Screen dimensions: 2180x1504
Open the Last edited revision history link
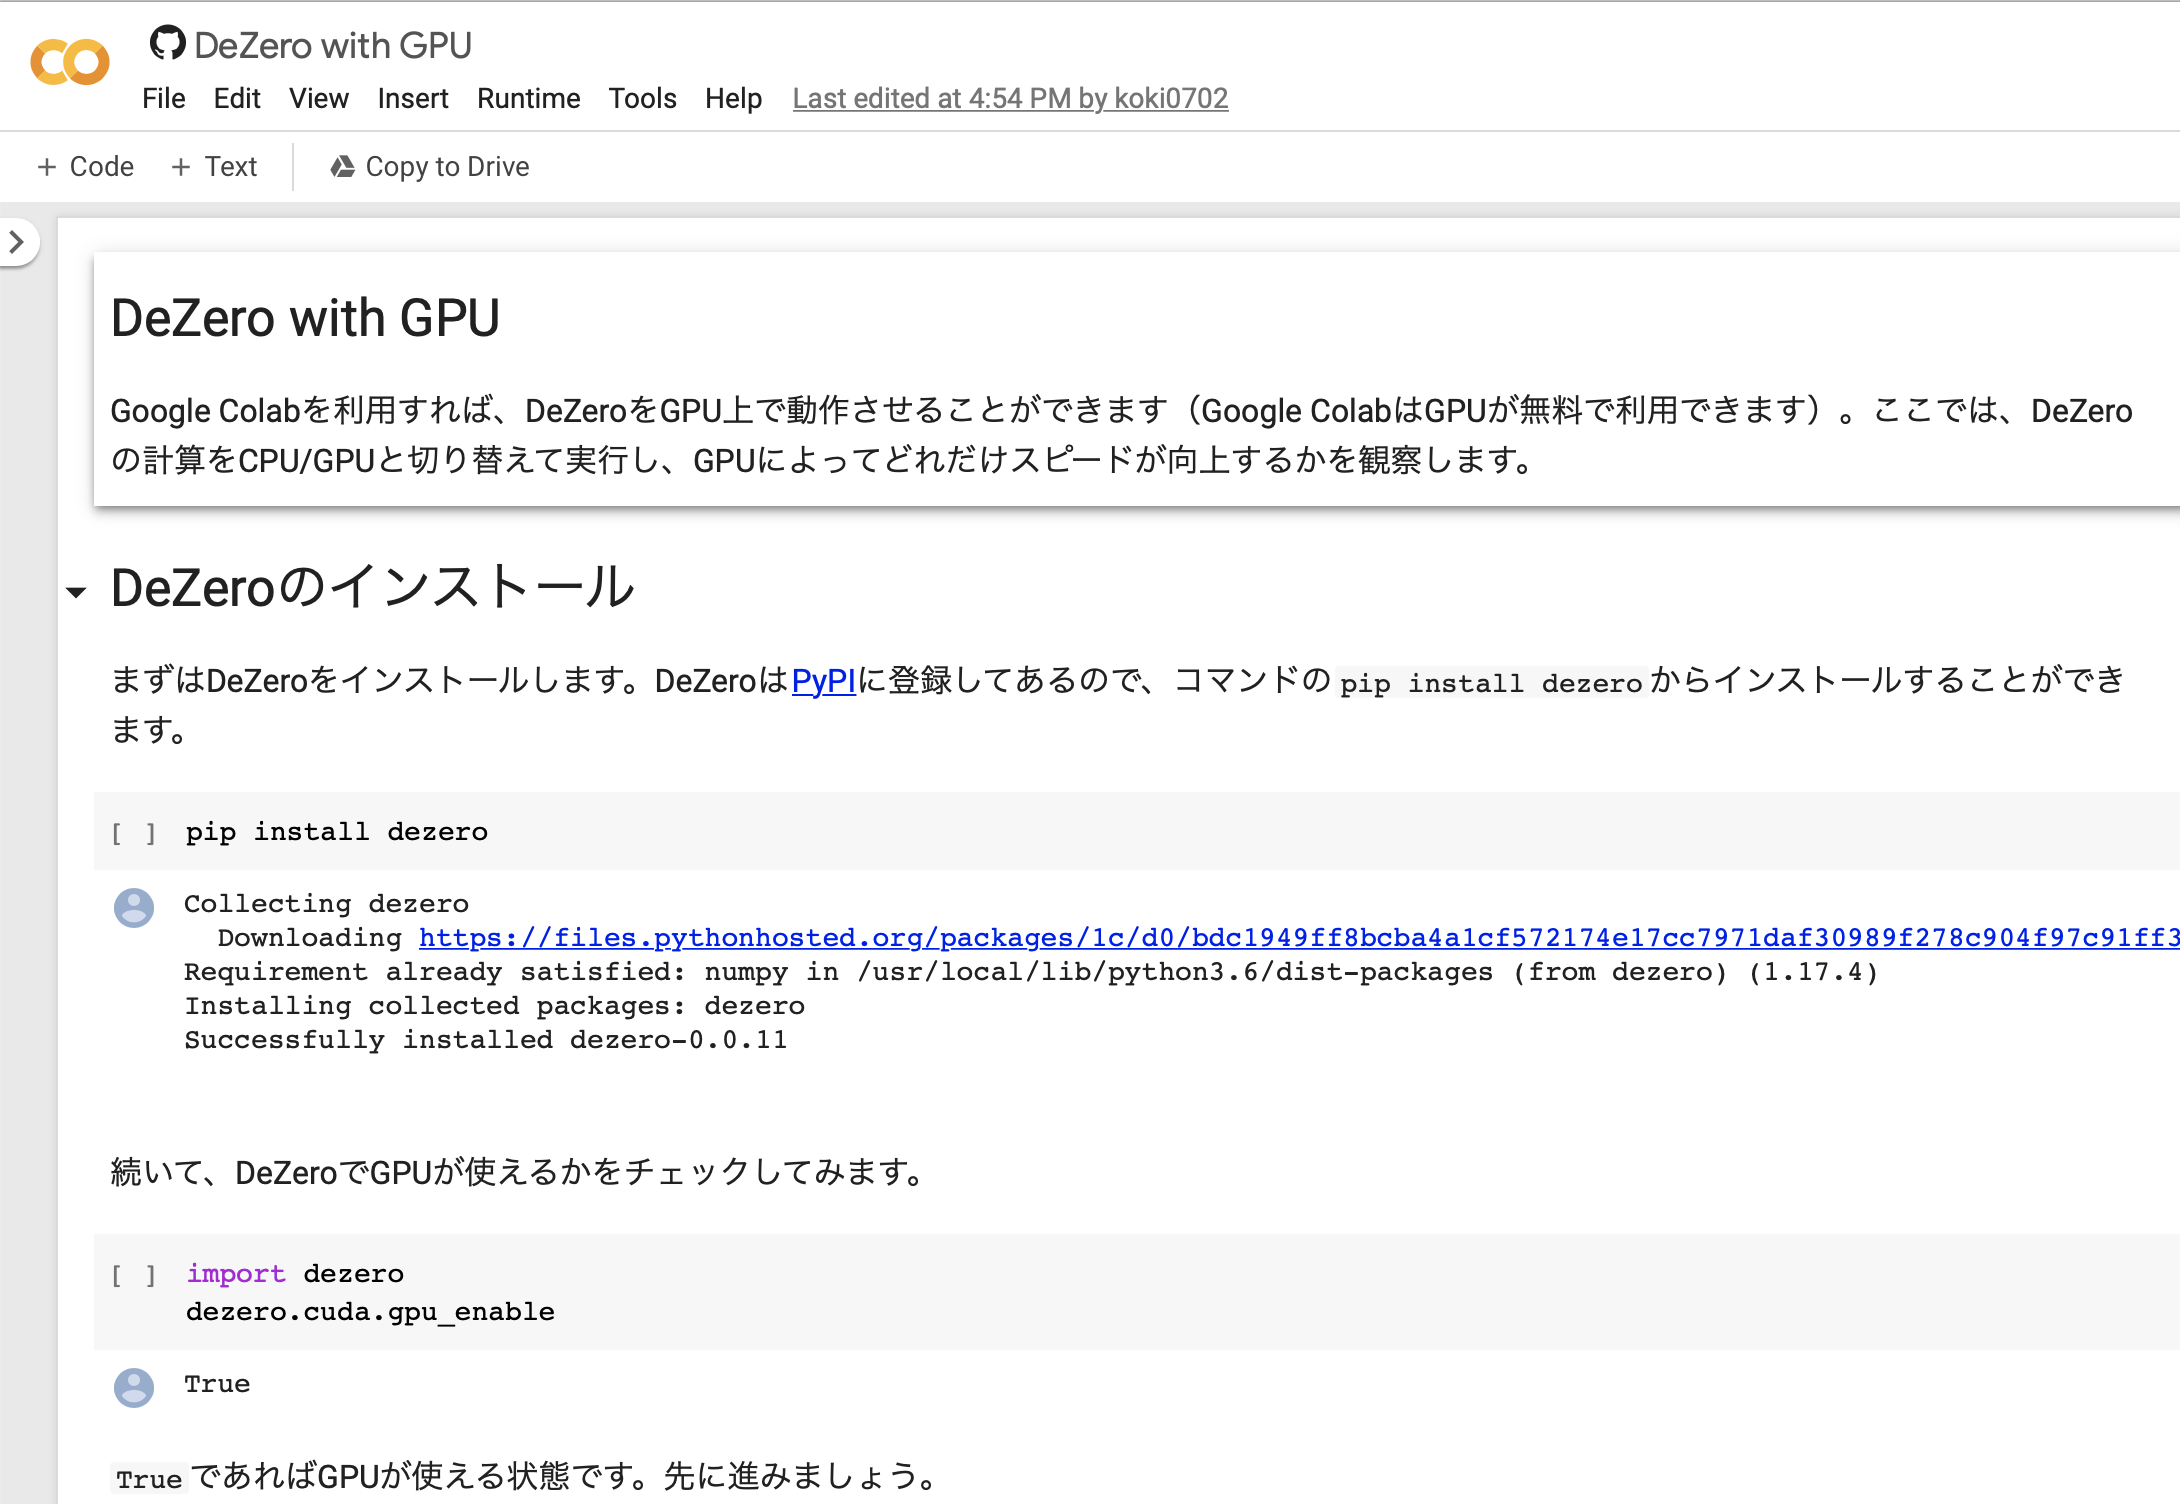[x=1010, y=98]
